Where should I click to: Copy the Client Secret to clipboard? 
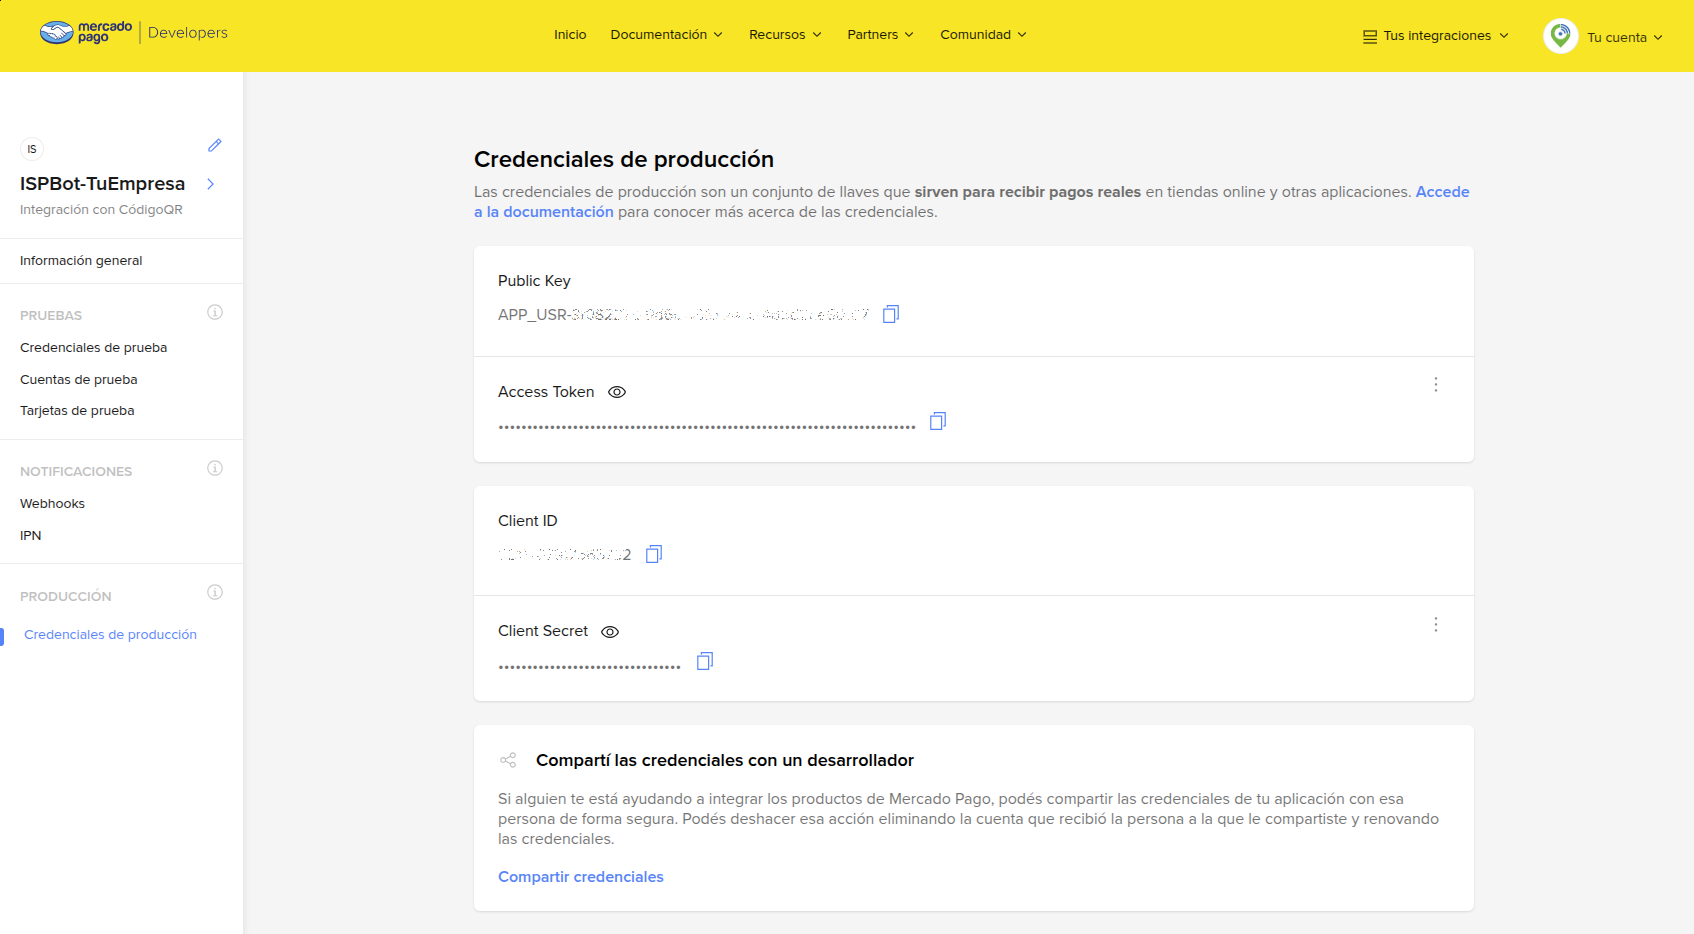click(x=705, y=661)
